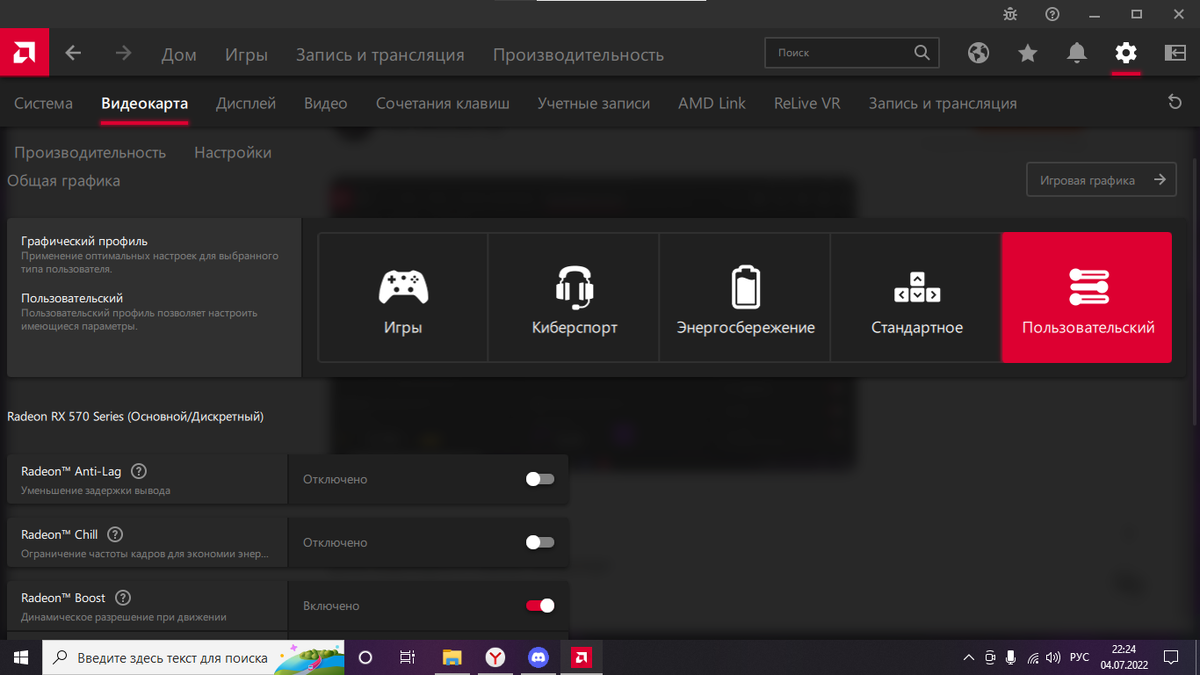Select the Энергосбережение profile
Image resolution: width=1200 pixels, height=675 pixels.
coord(745,297)
